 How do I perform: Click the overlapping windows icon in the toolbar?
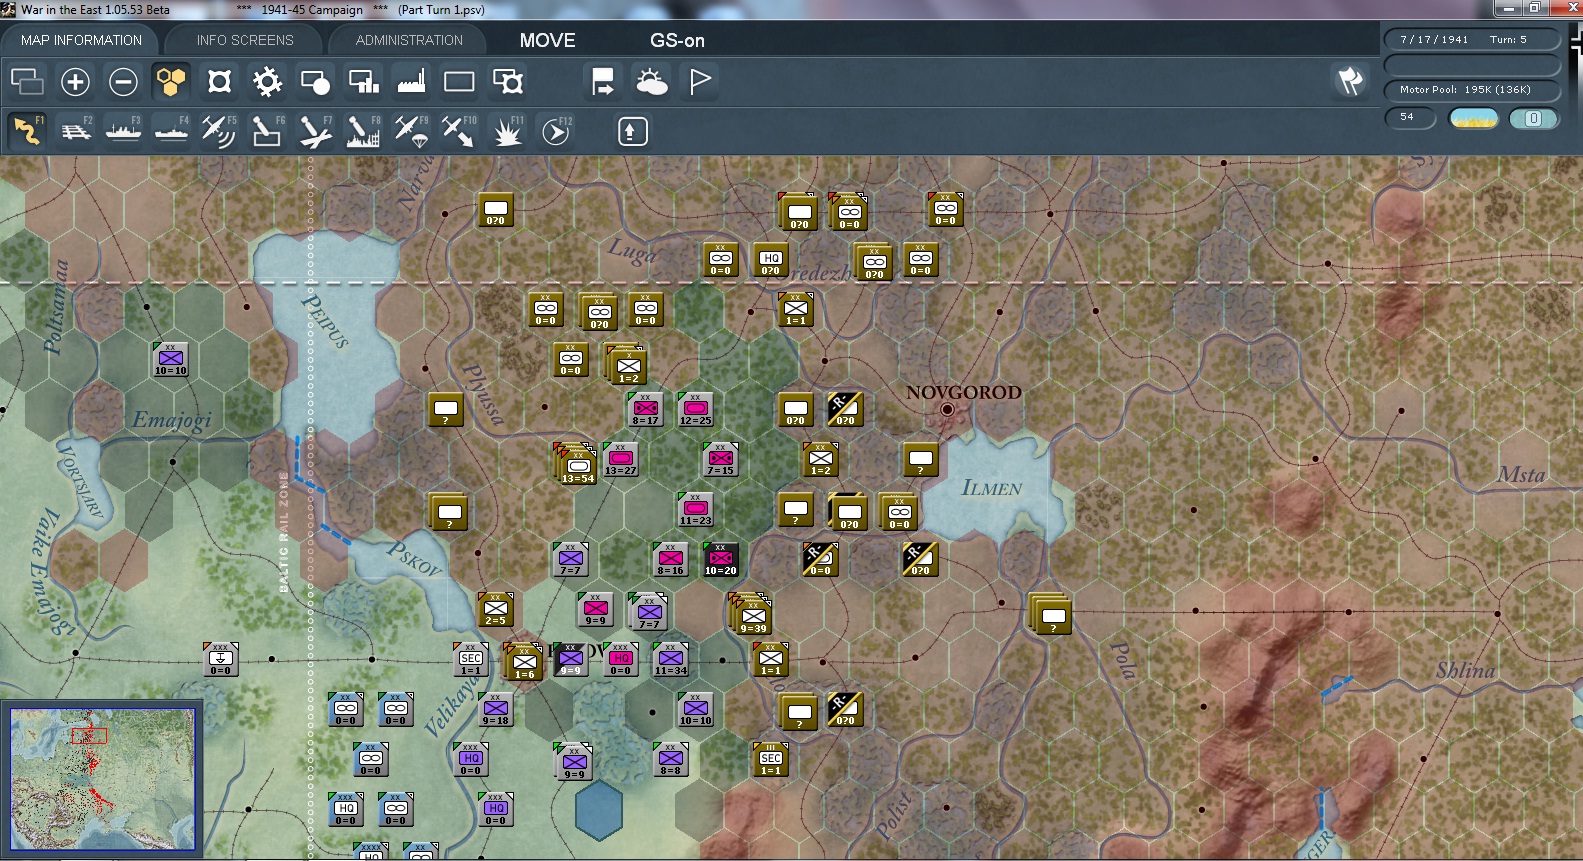[27, 81]
